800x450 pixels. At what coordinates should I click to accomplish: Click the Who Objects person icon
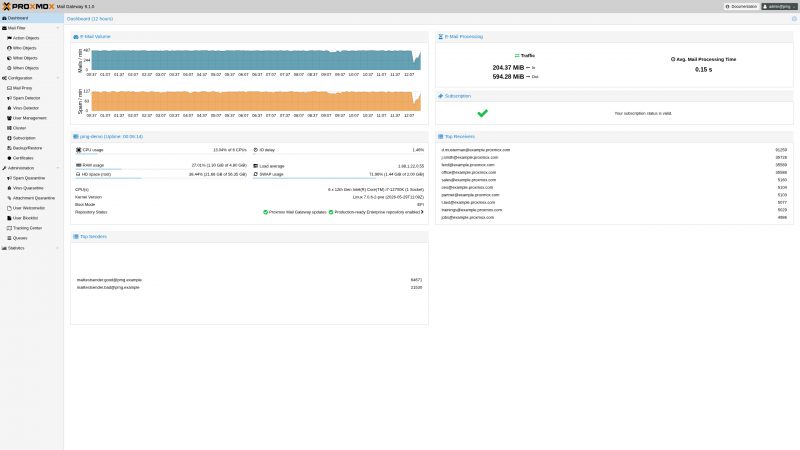pyautogui.click(x=9, y=48)
